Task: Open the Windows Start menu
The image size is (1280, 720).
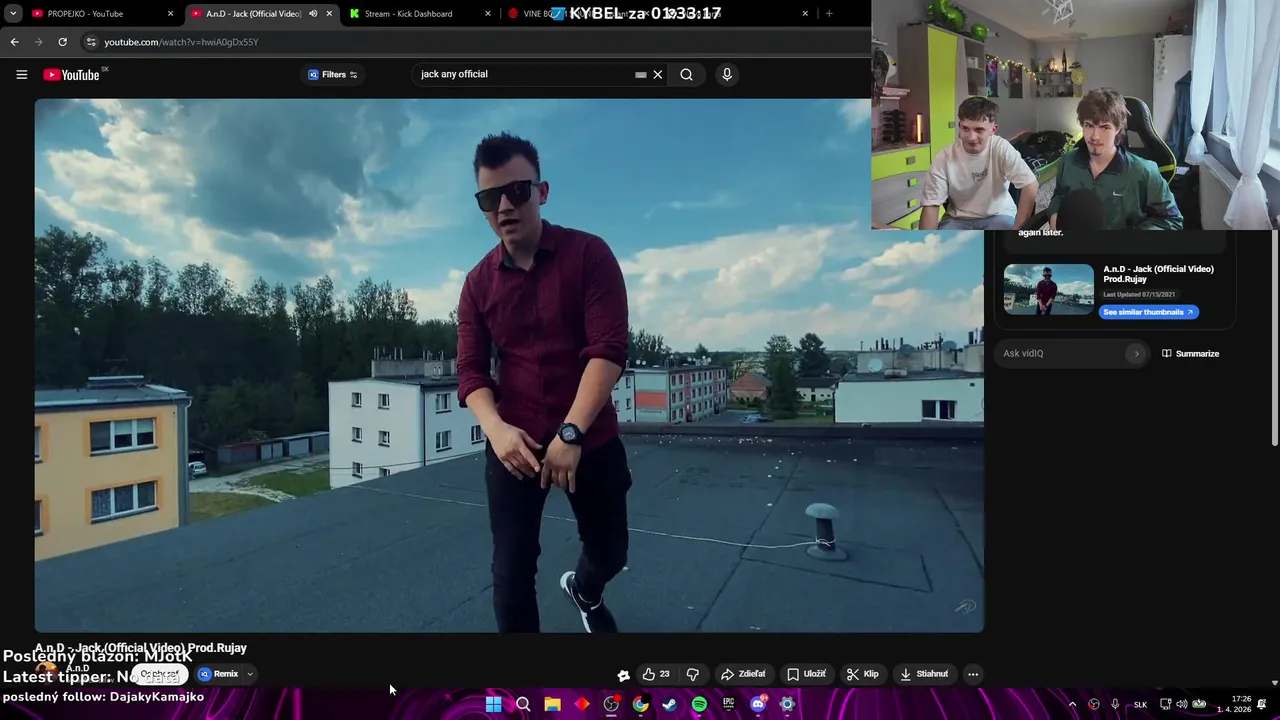Action: (x=493, y=704)
